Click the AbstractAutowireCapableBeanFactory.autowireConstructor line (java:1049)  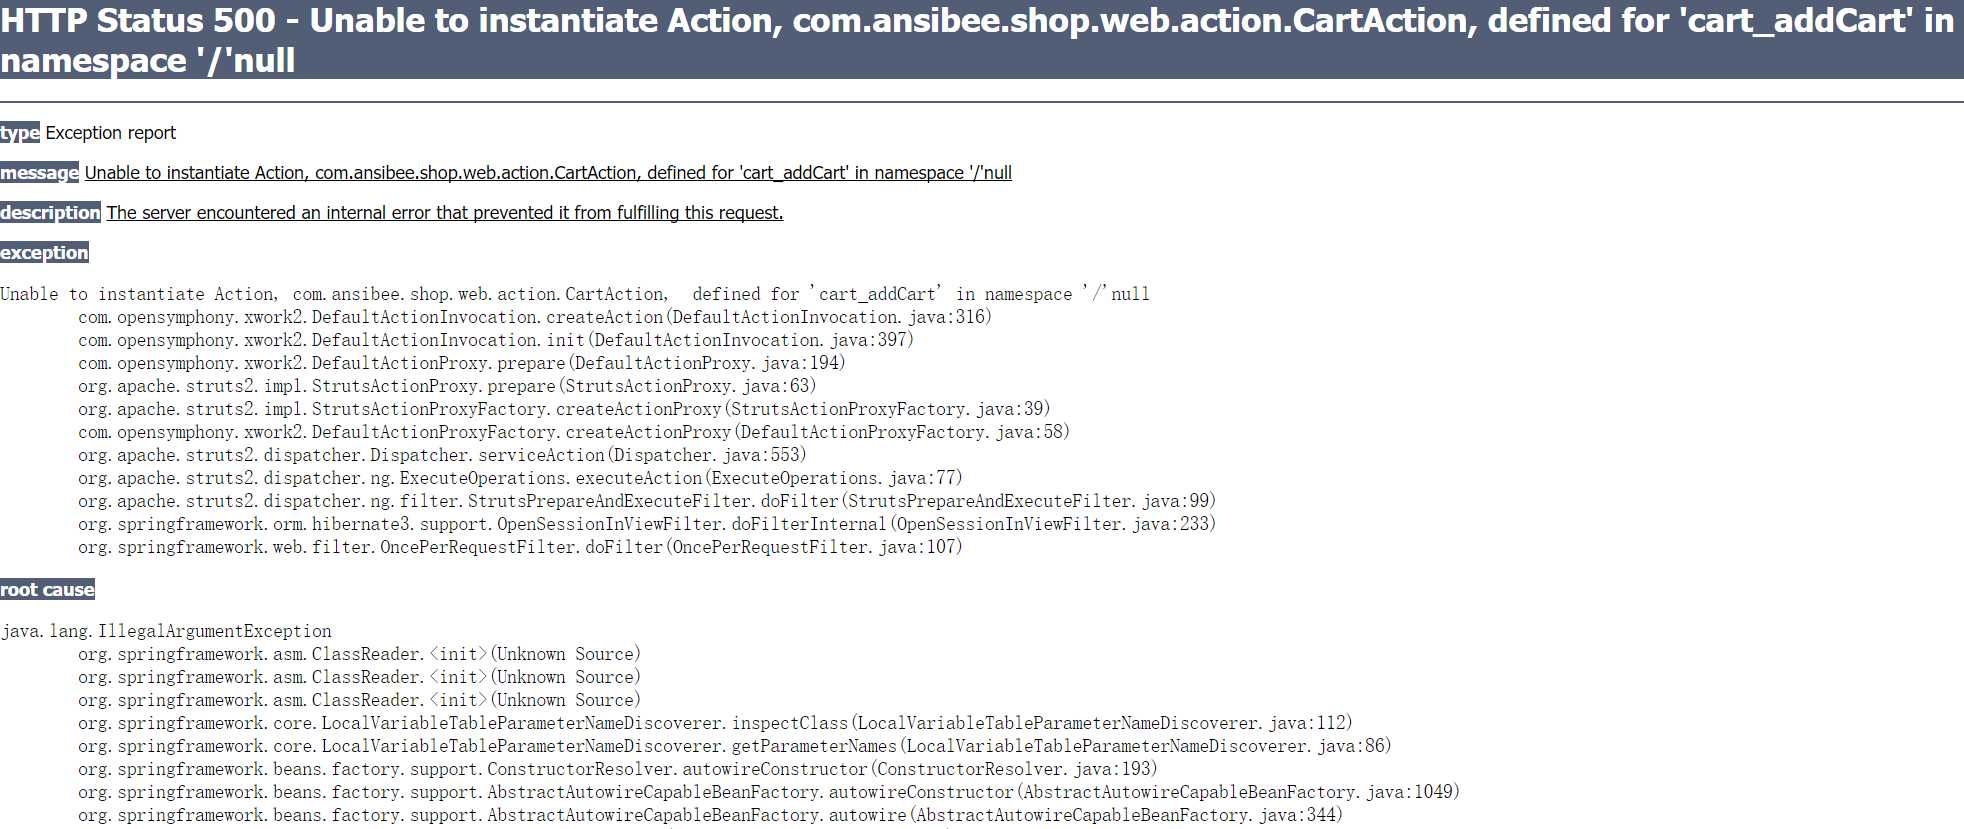769,792
